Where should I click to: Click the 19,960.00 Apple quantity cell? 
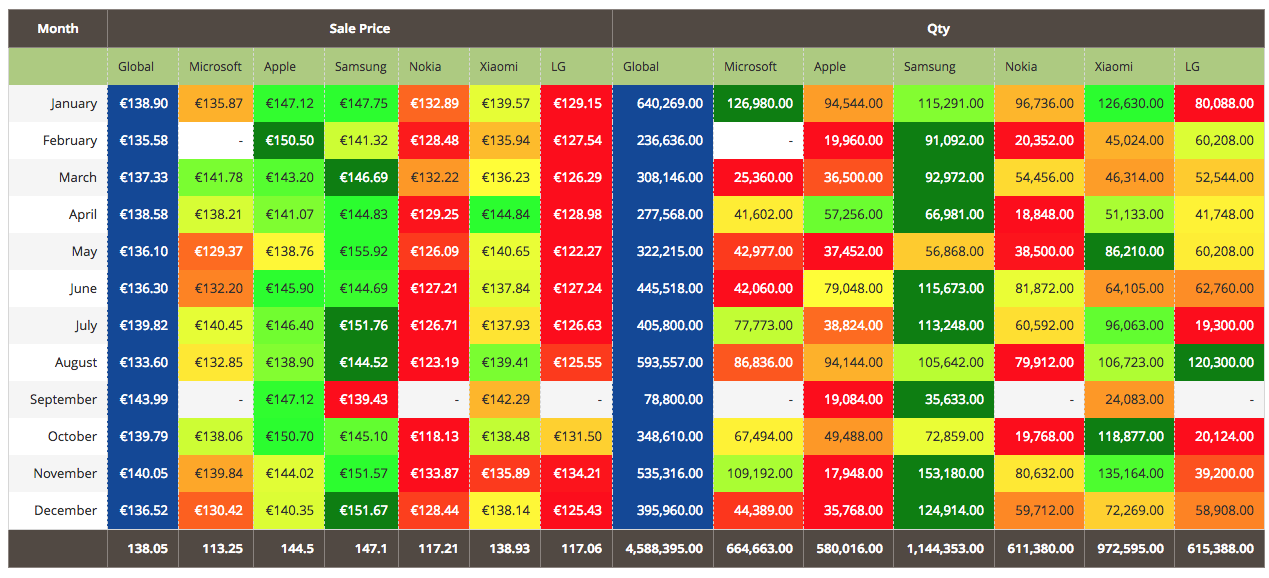pos(848,141)
